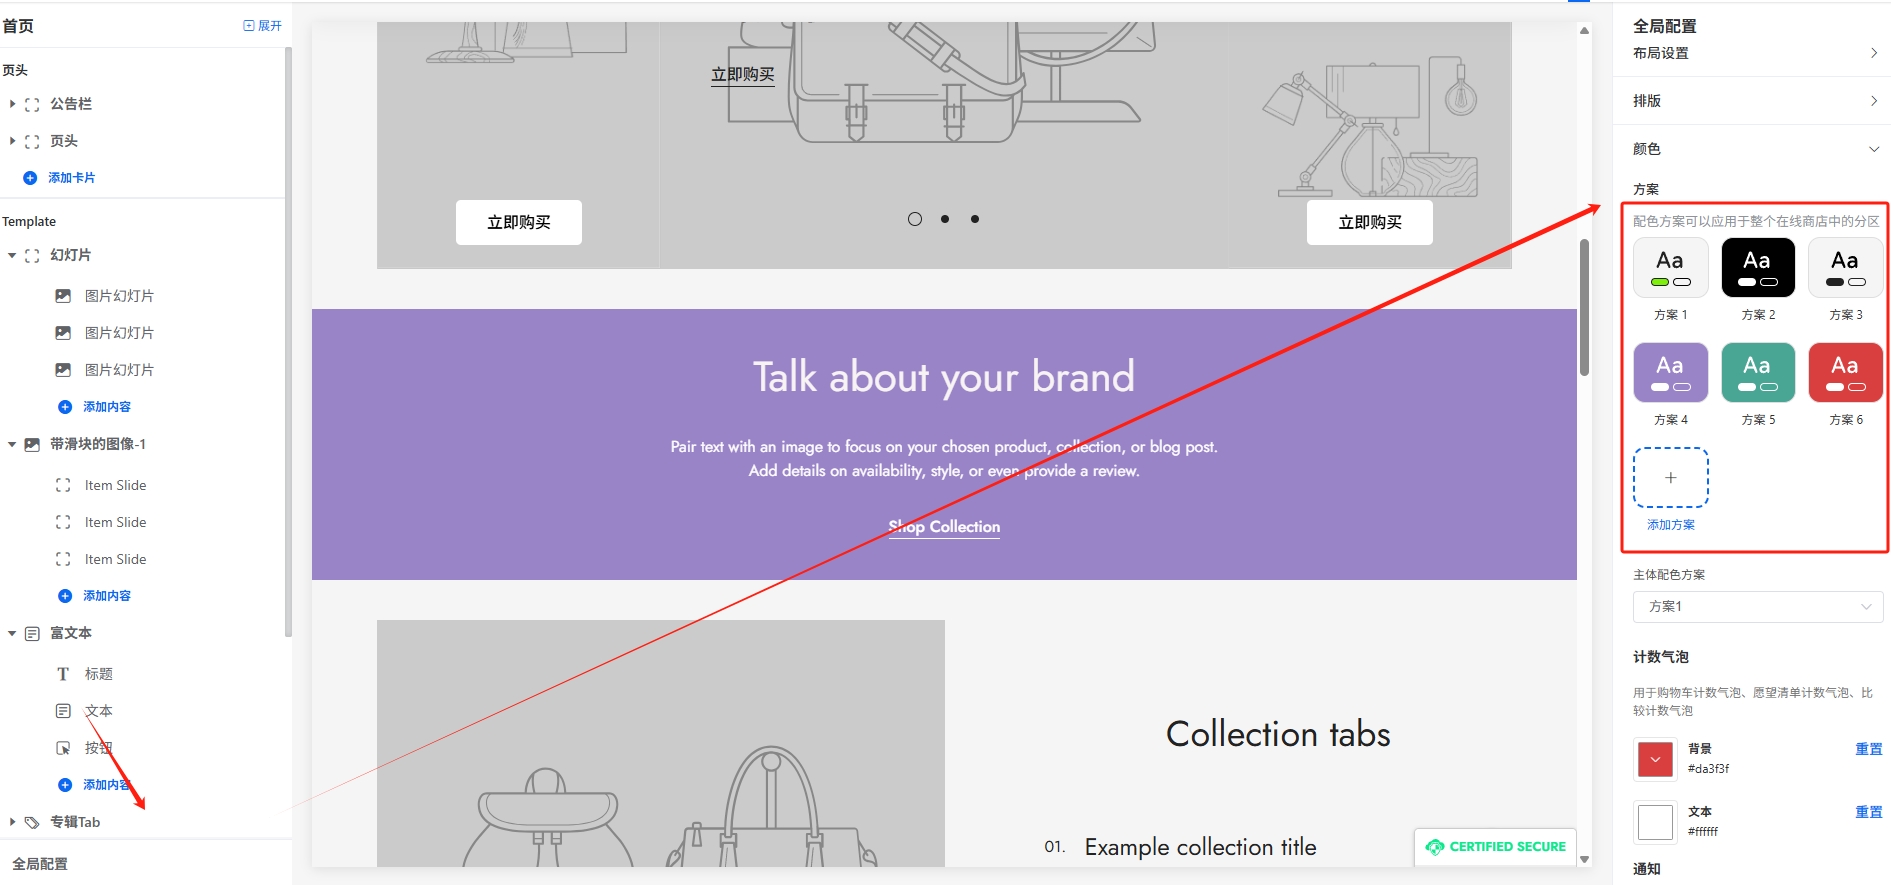The width and height of the screenshot is (1891, 885).
Task: Open the 布局设置 settings row
Action: pos(1755,53)
